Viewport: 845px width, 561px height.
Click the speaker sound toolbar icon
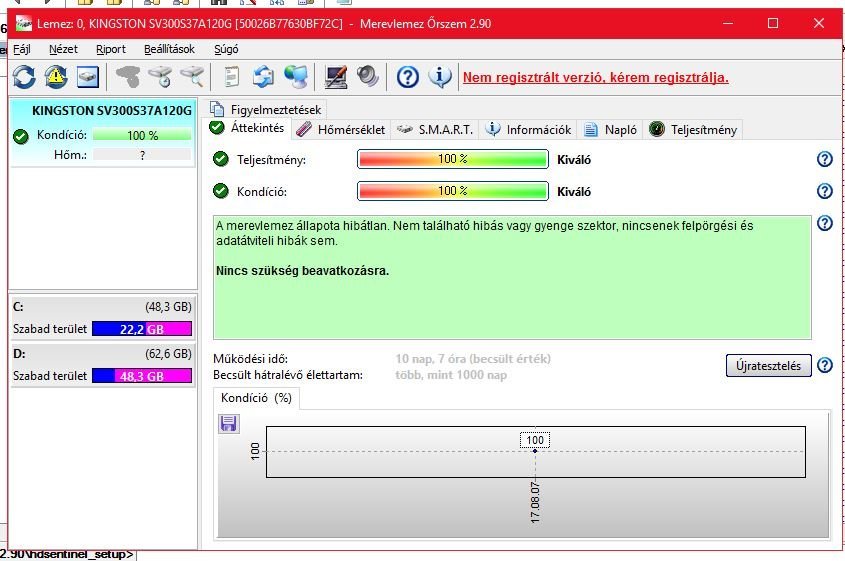point(368,77)
